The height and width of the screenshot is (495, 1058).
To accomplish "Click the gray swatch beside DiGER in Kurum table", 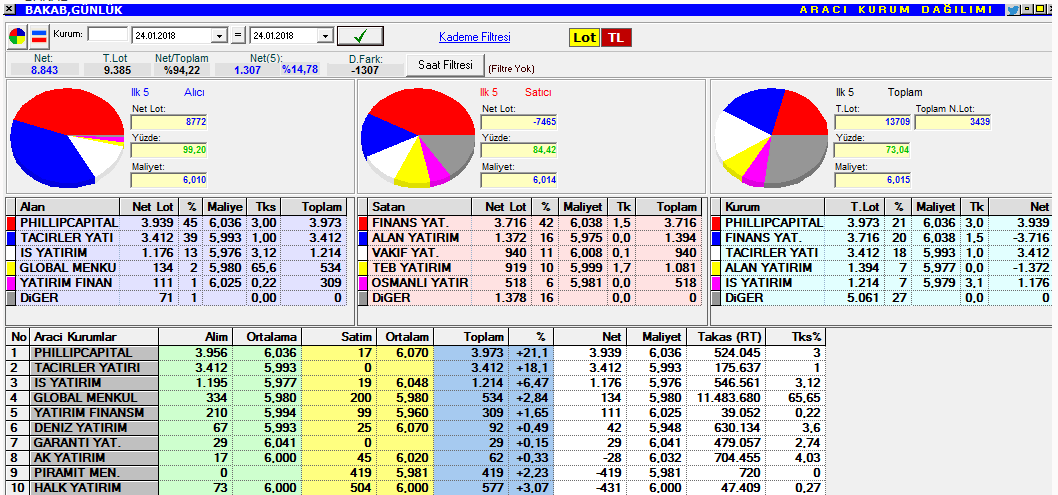I will point(716,298).
